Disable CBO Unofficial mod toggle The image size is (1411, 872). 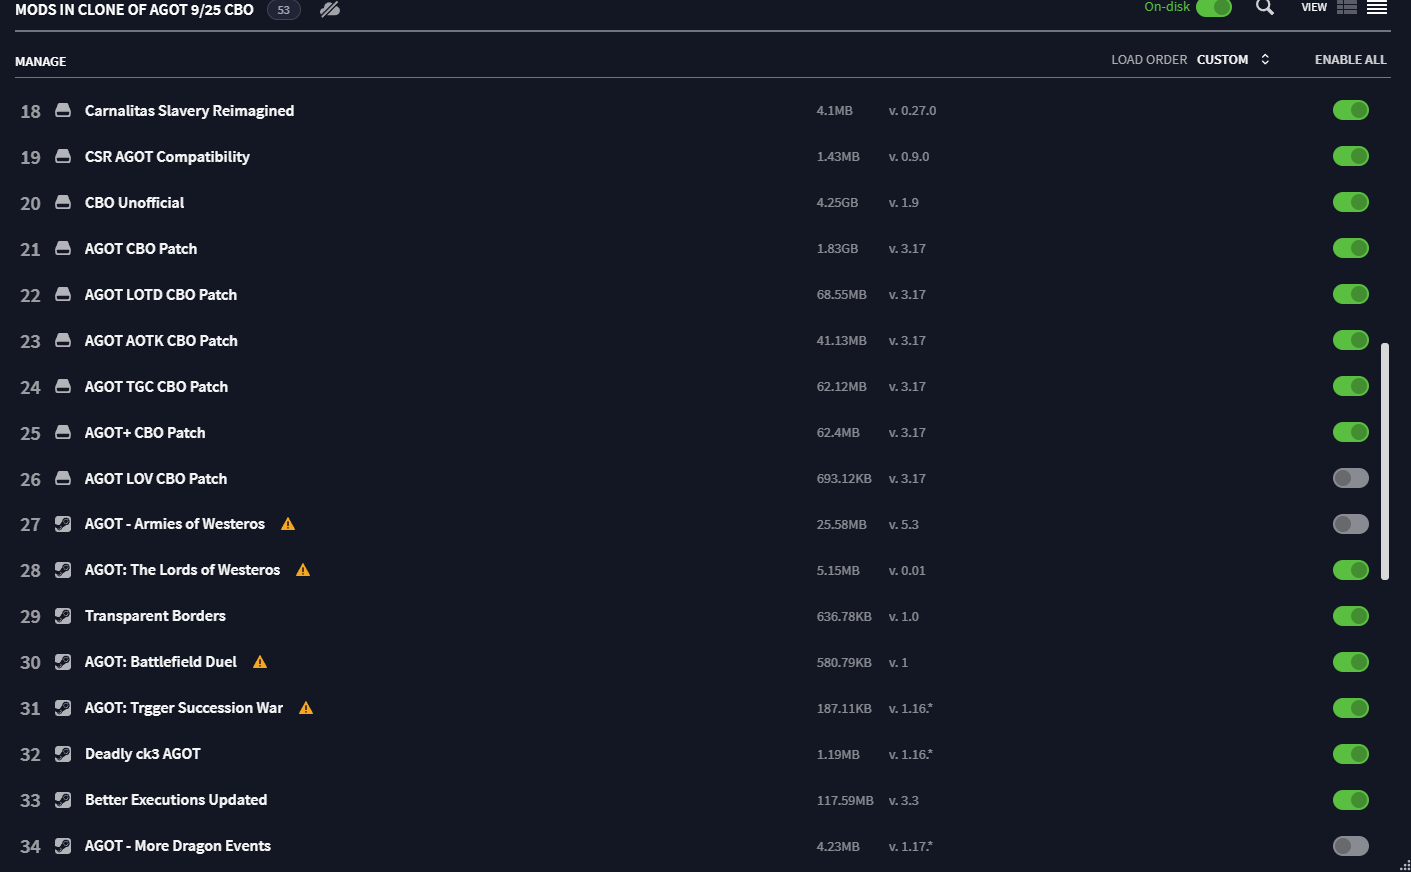tap(1351, 202)
